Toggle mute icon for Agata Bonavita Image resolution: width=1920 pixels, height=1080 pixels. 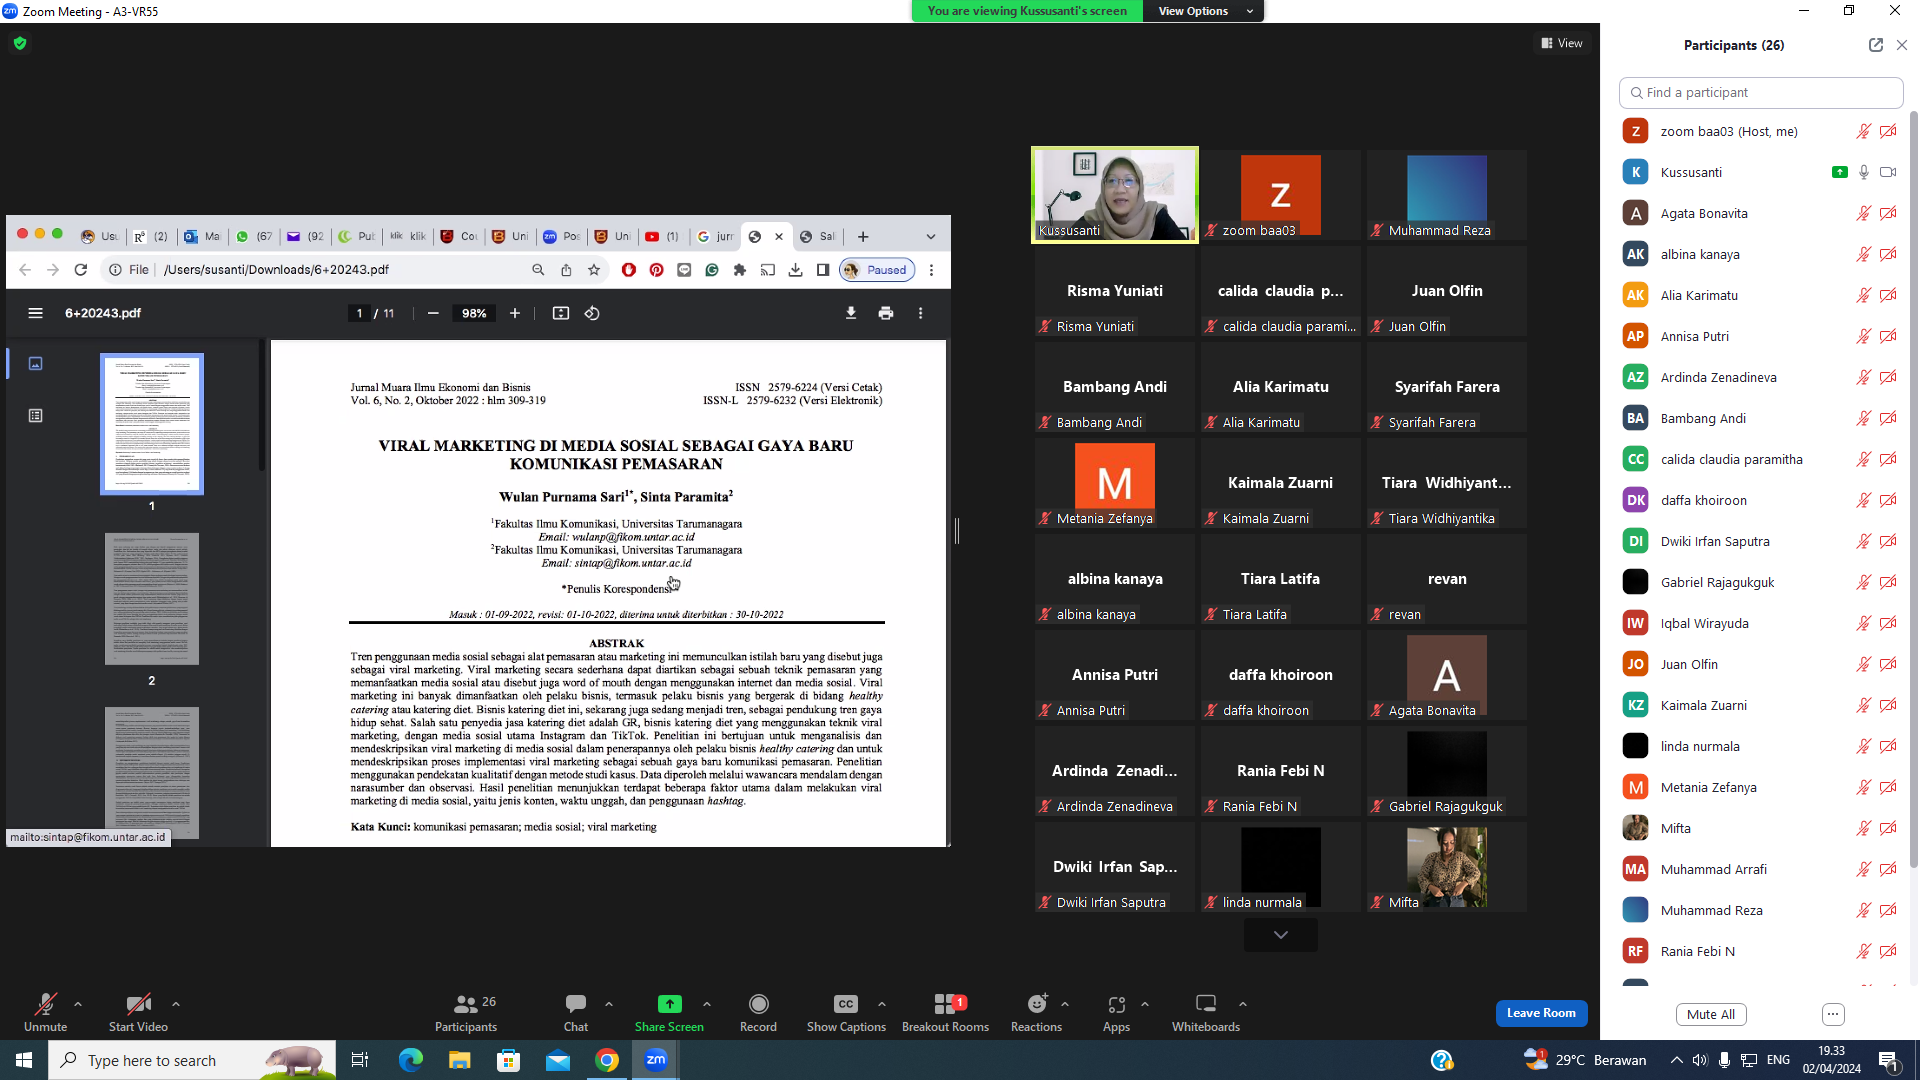[1864, 213]
